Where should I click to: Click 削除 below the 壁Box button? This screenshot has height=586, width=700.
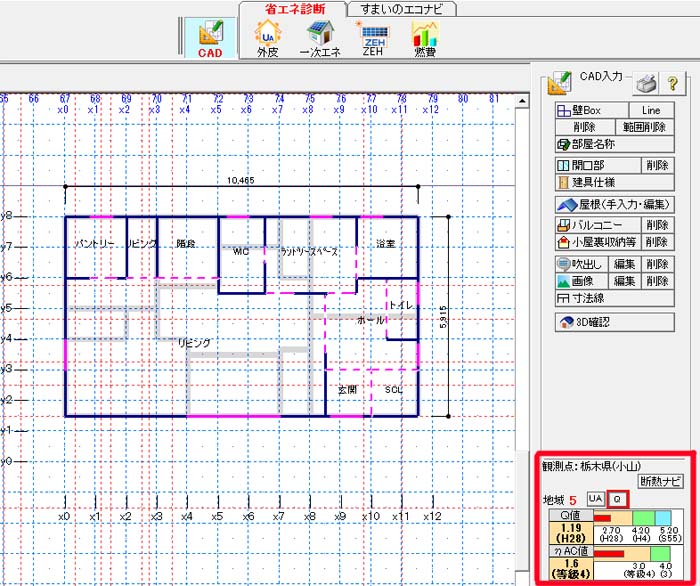pos(585,127)
